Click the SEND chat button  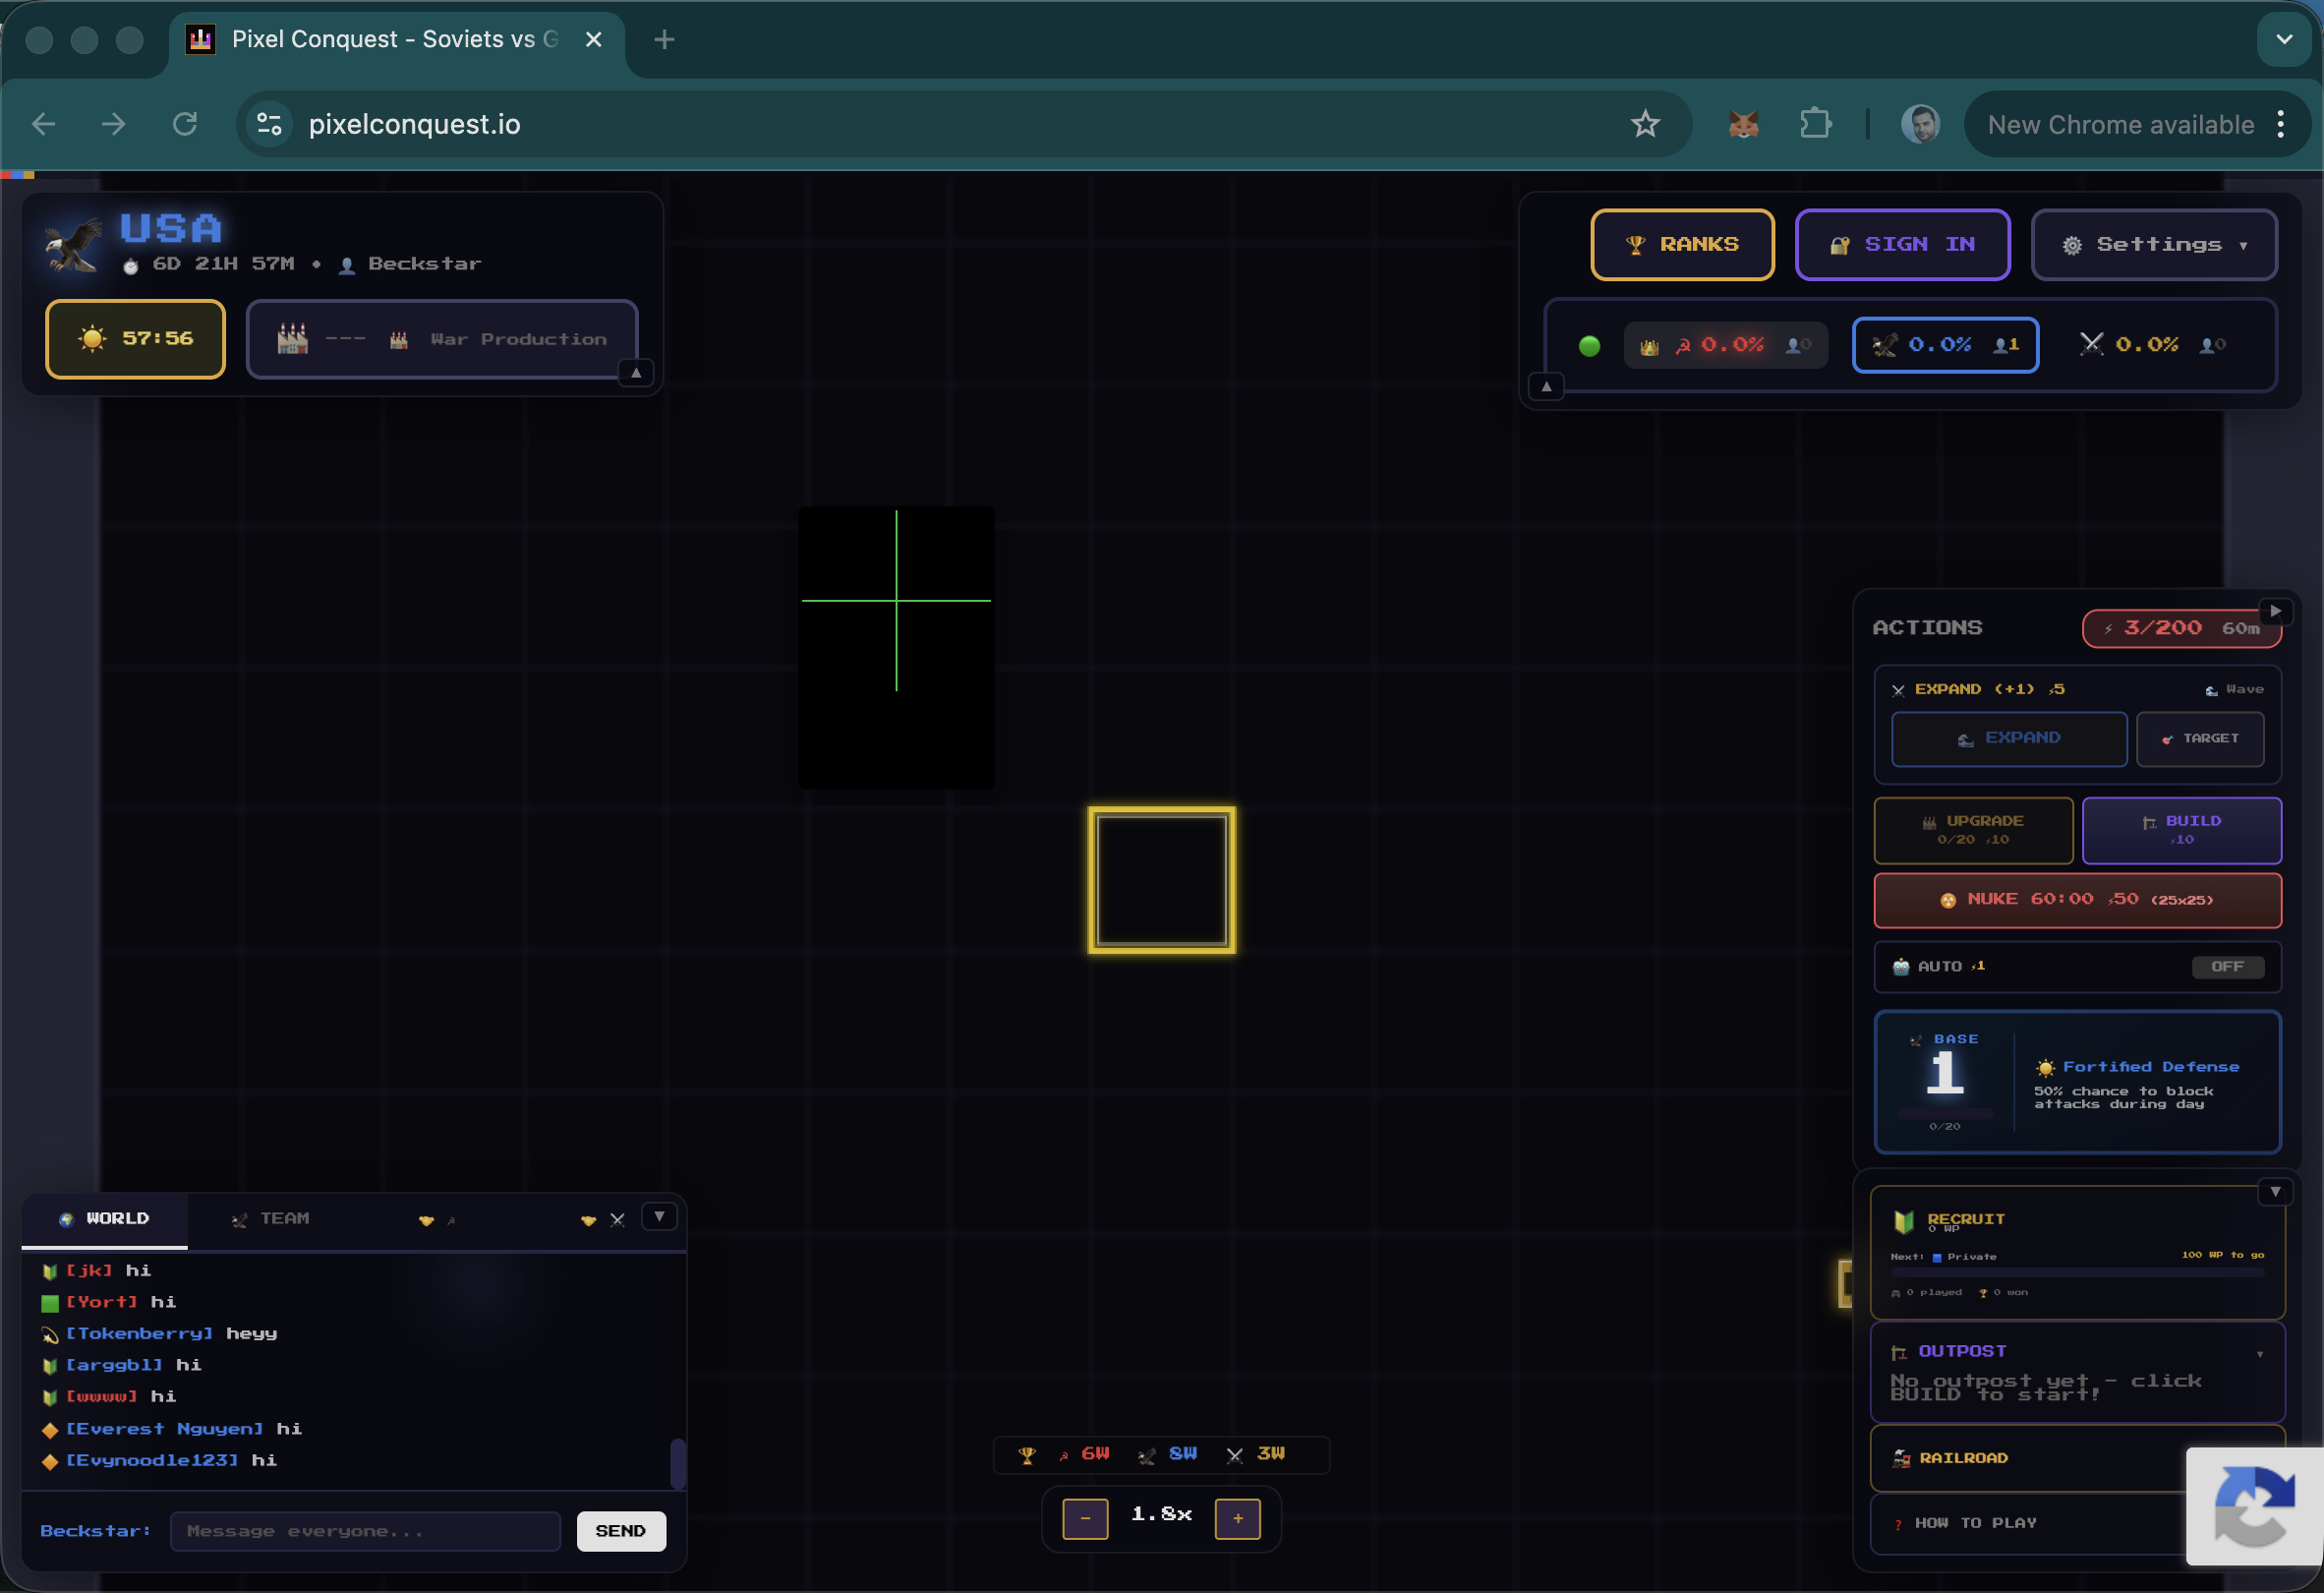[621, 1531]
